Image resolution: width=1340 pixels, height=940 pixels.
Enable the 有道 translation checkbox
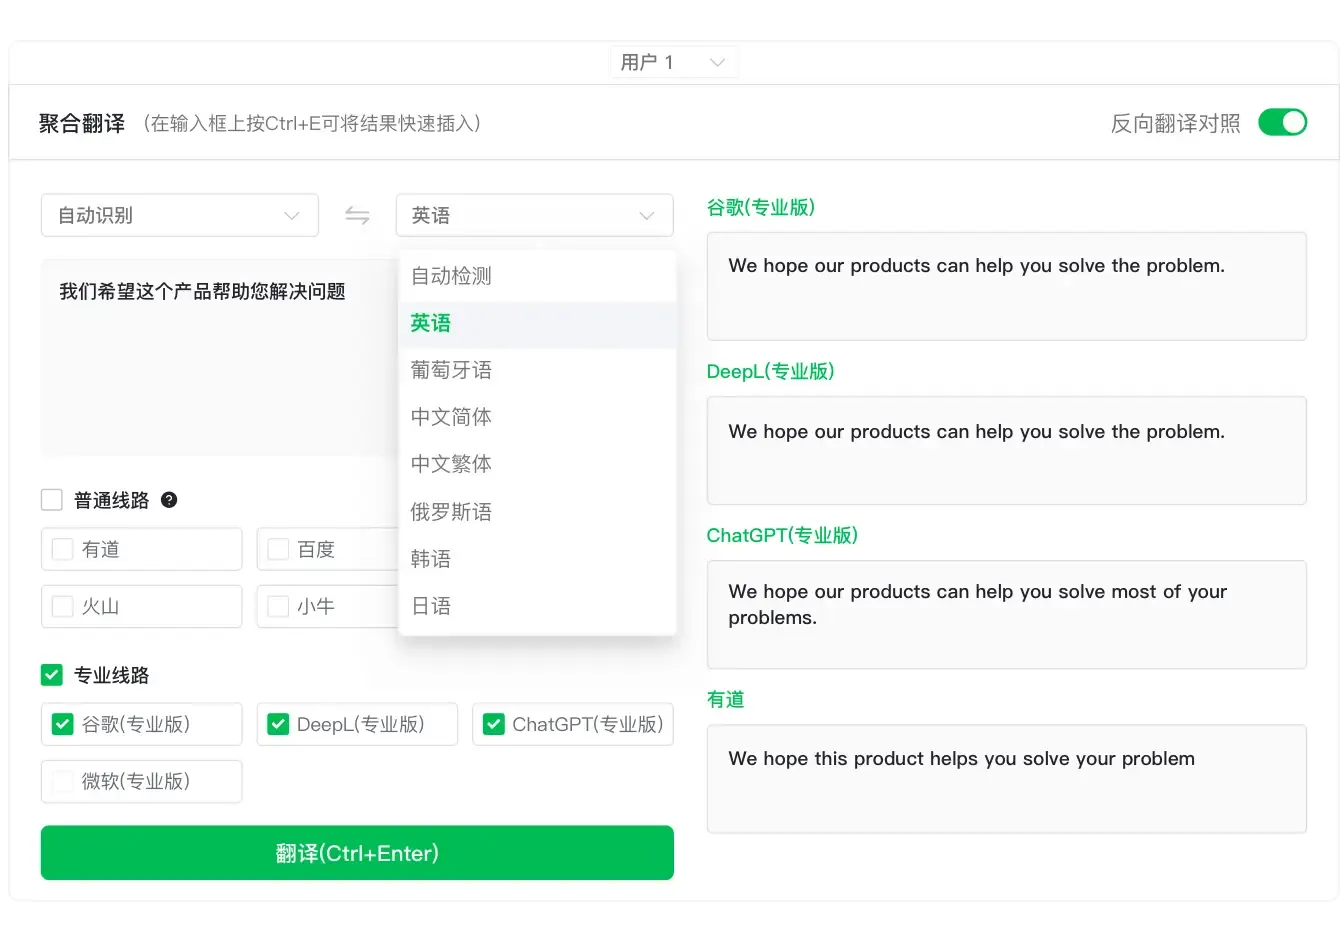click(x=63, y=549)
